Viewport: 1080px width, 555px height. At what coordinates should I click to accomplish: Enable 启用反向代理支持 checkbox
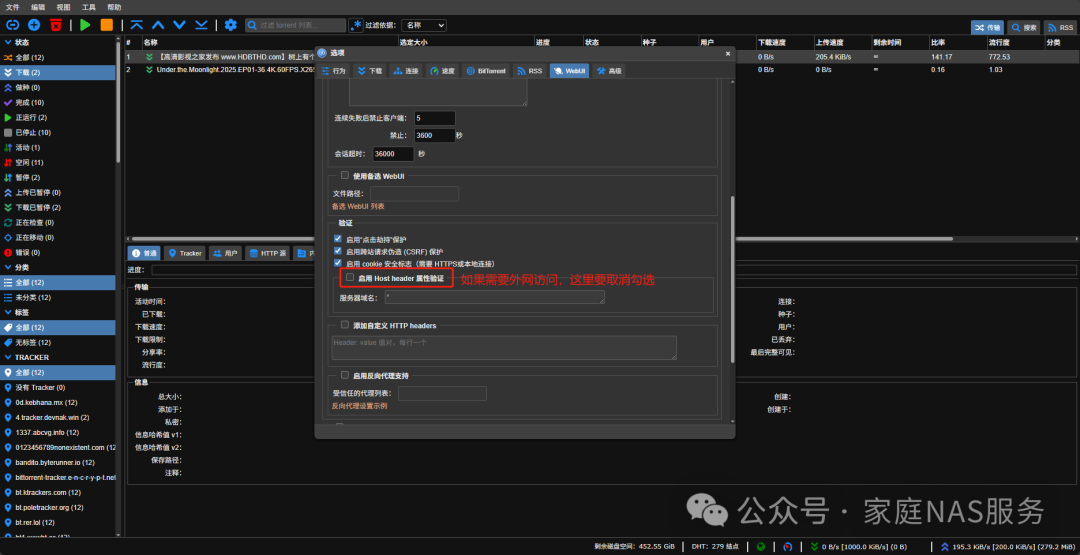345,375
